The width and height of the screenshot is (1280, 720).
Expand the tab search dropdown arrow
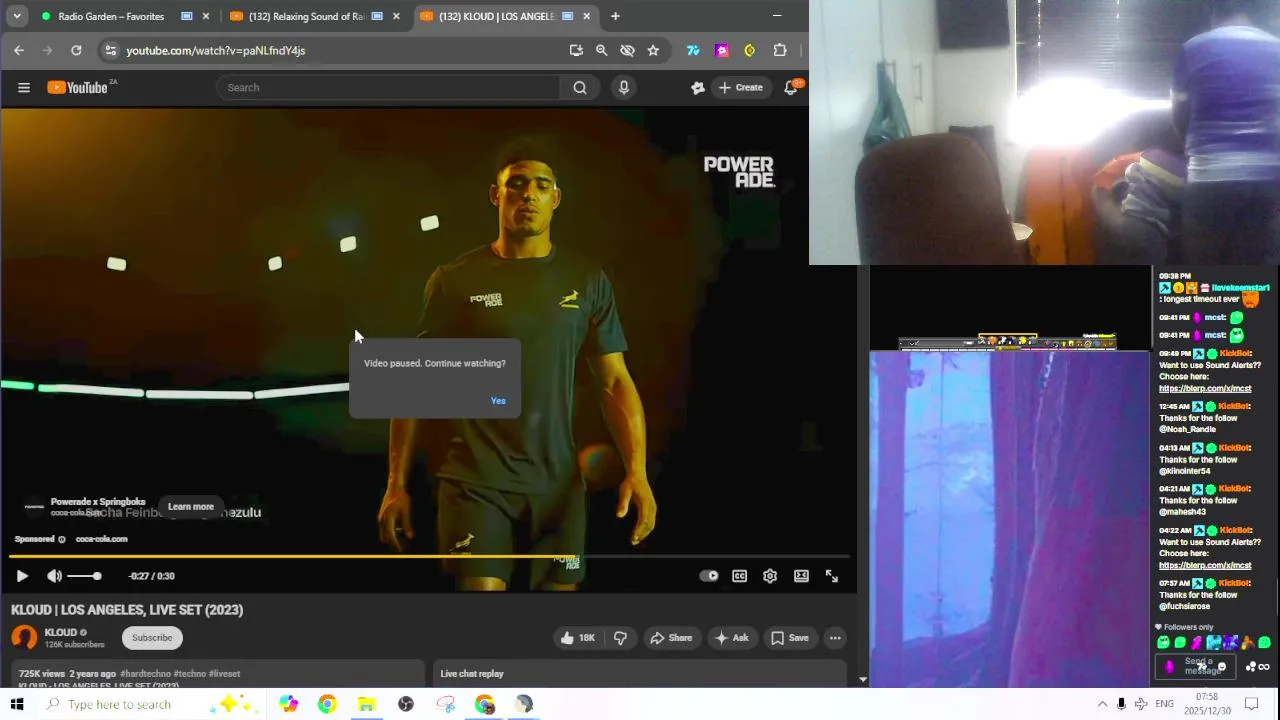(17, 16)
